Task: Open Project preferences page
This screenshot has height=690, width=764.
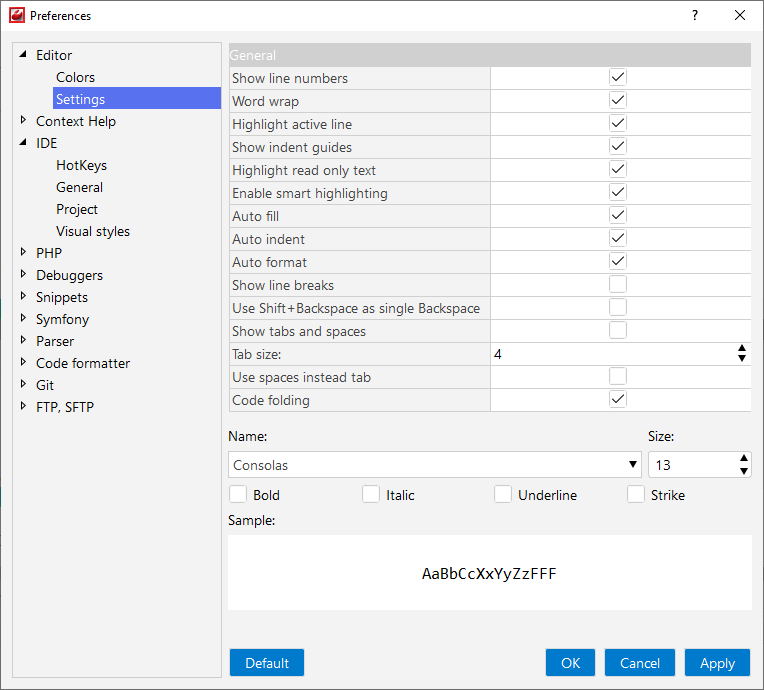Action: point(77,209)
